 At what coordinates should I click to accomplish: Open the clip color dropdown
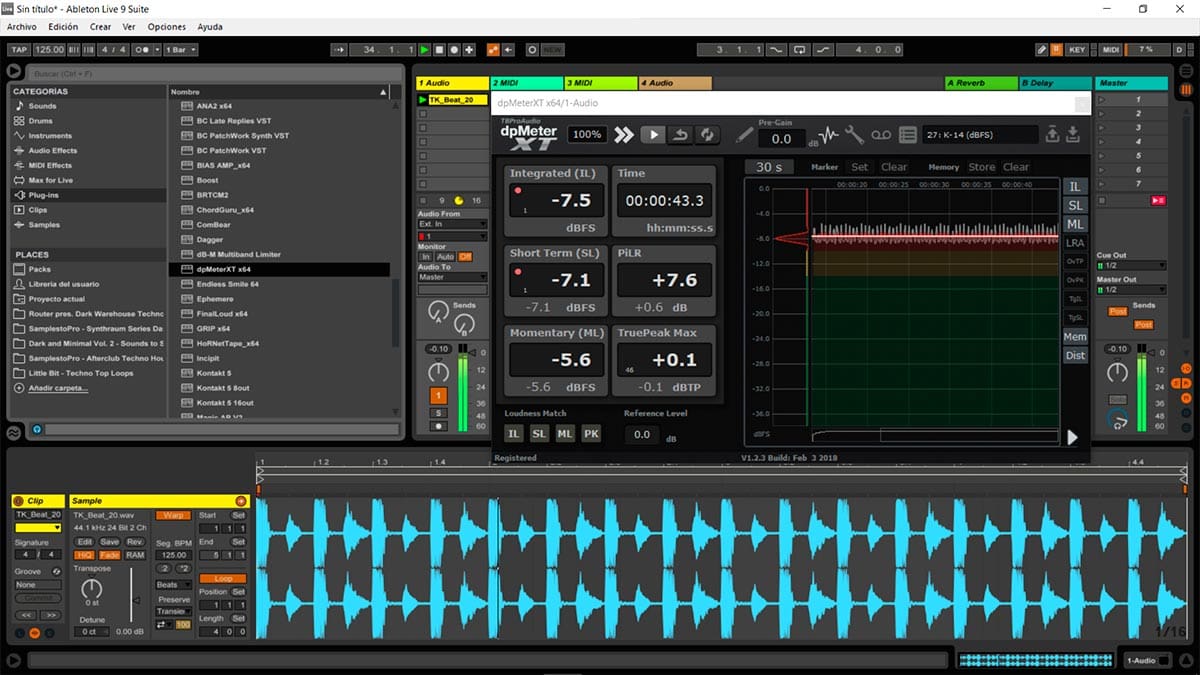pos(37,527)
